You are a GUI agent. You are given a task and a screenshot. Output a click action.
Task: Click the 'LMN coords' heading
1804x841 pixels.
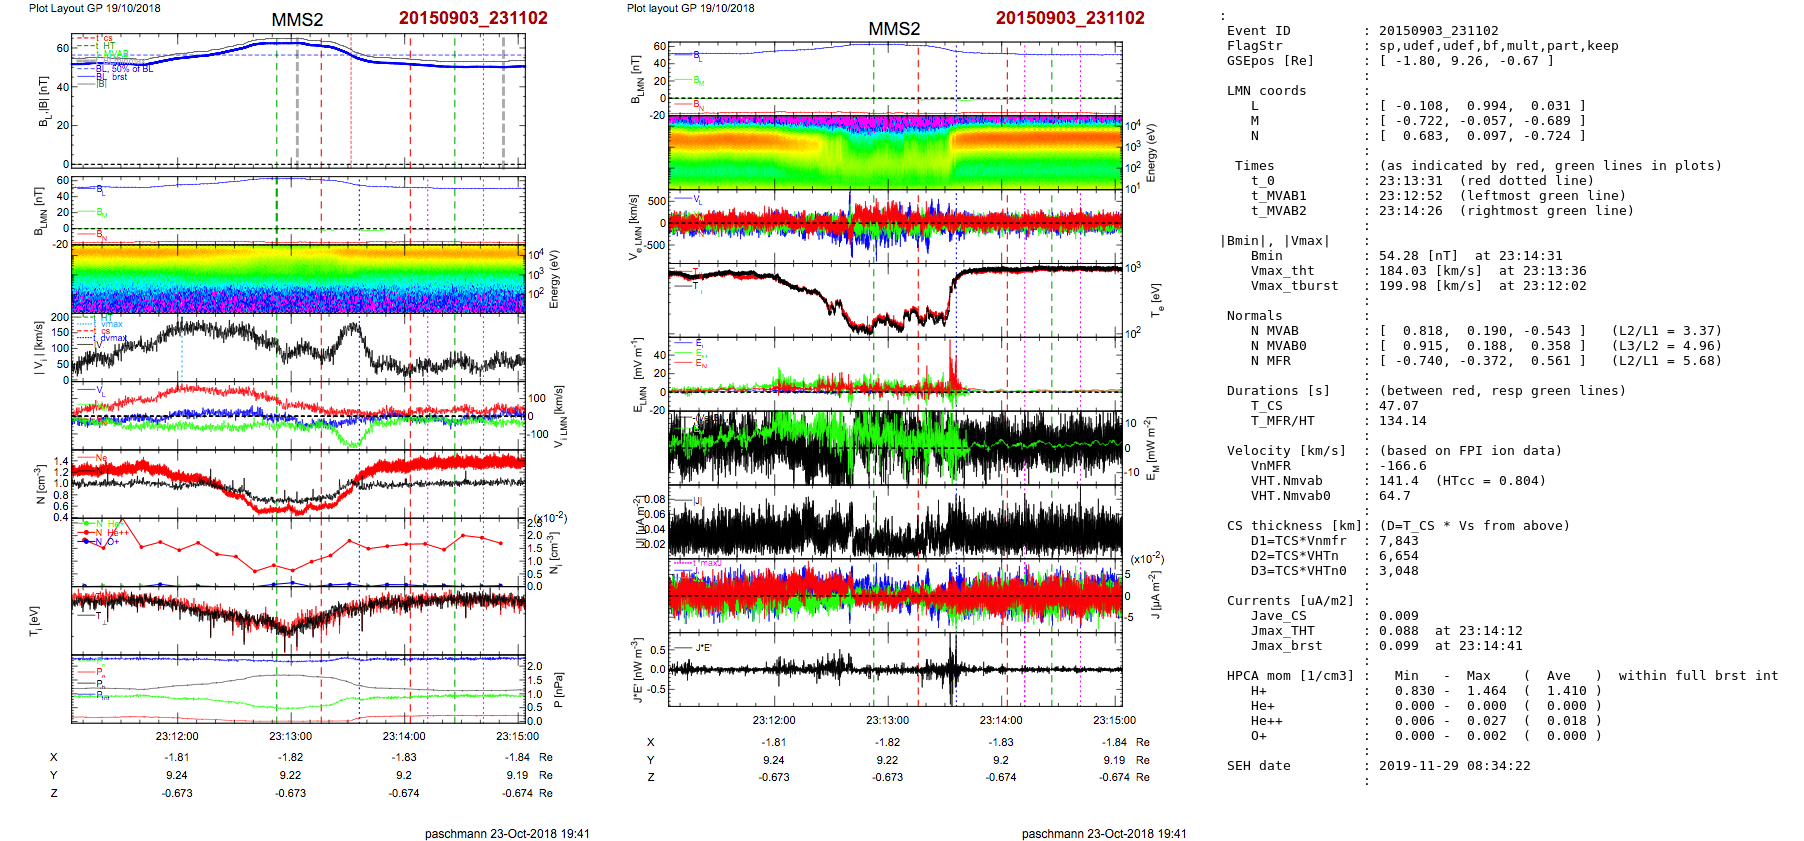tap(1266, 91)
